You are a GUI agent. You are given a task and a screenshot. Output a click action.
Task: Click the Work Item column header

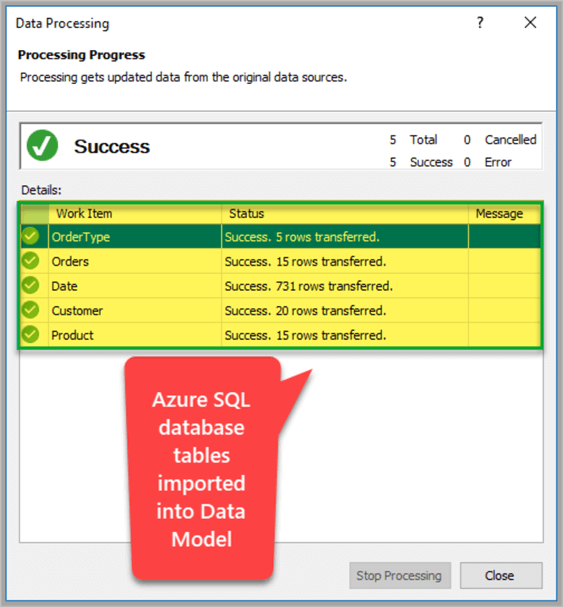click(135, 214)
